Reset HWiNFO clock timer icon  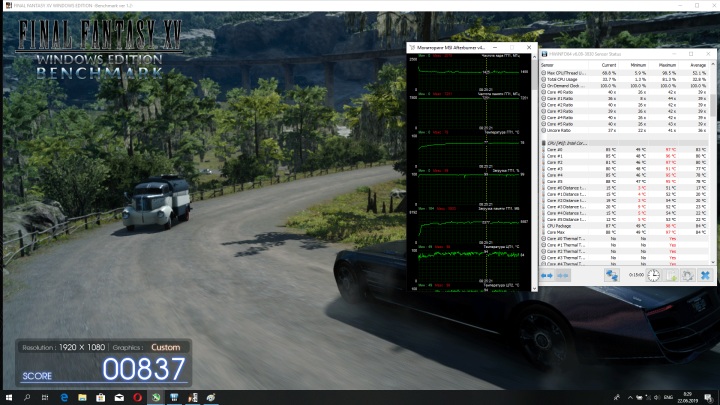[x=653, y=275]
